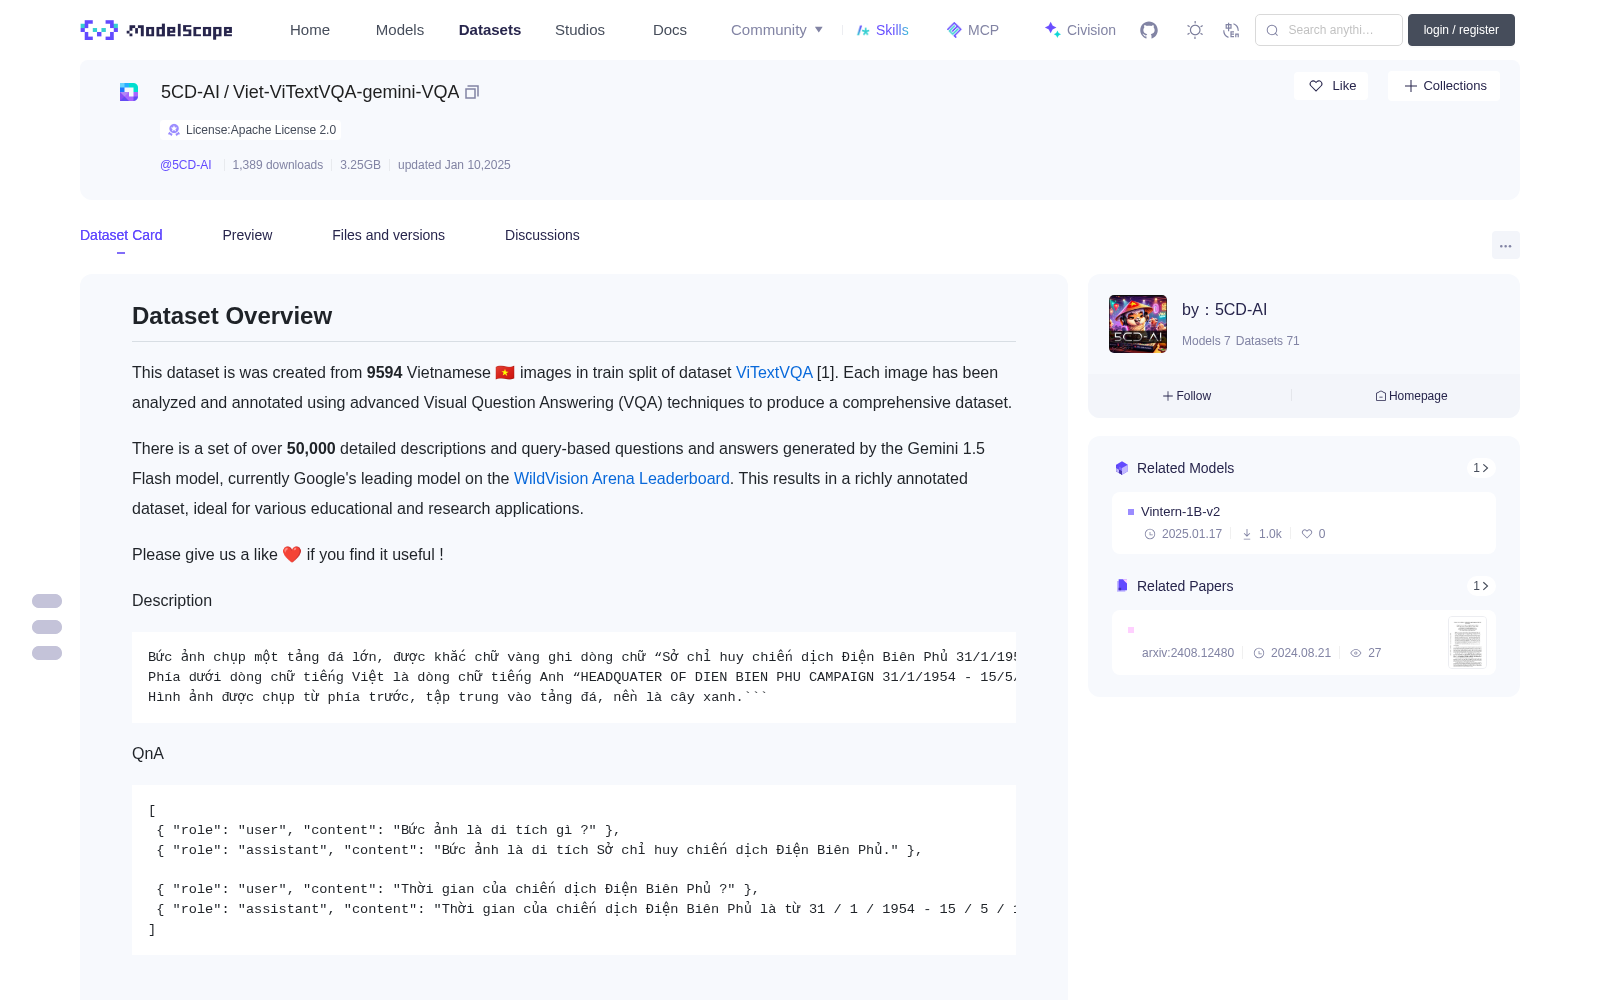1600x1000 pixels.
Task: Open the MCP link
Action: click(x=973, y=30)
